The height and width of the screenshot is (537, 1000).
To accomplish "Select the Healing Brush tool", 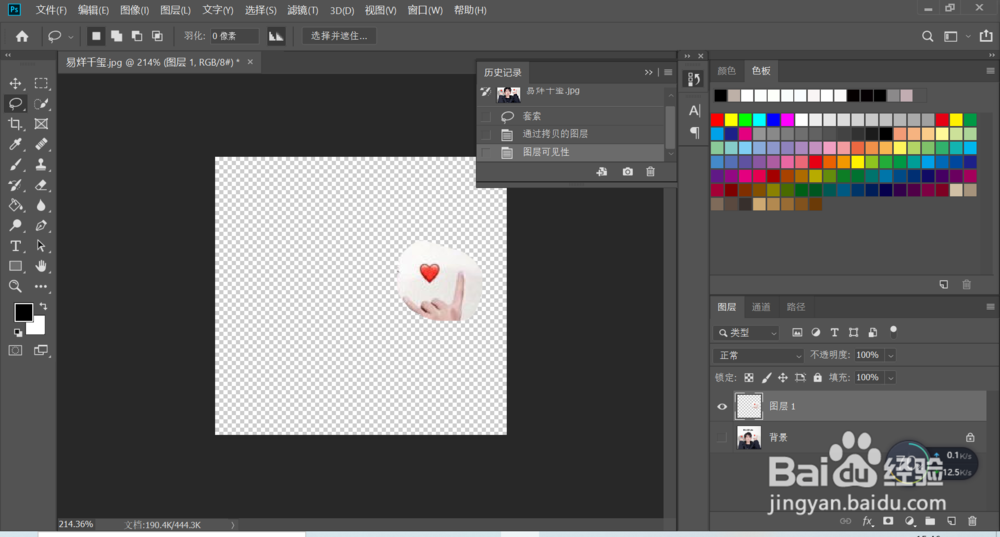I will coord(41,144).
